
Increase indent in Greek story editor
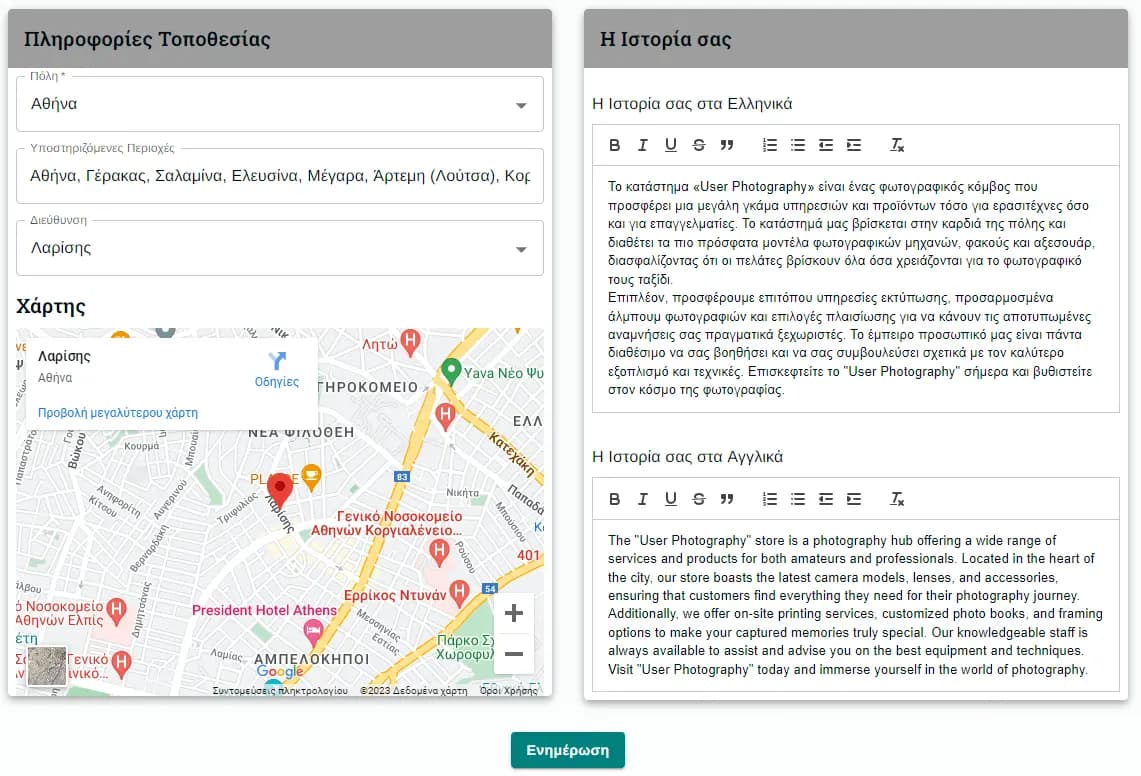point(854,145)
